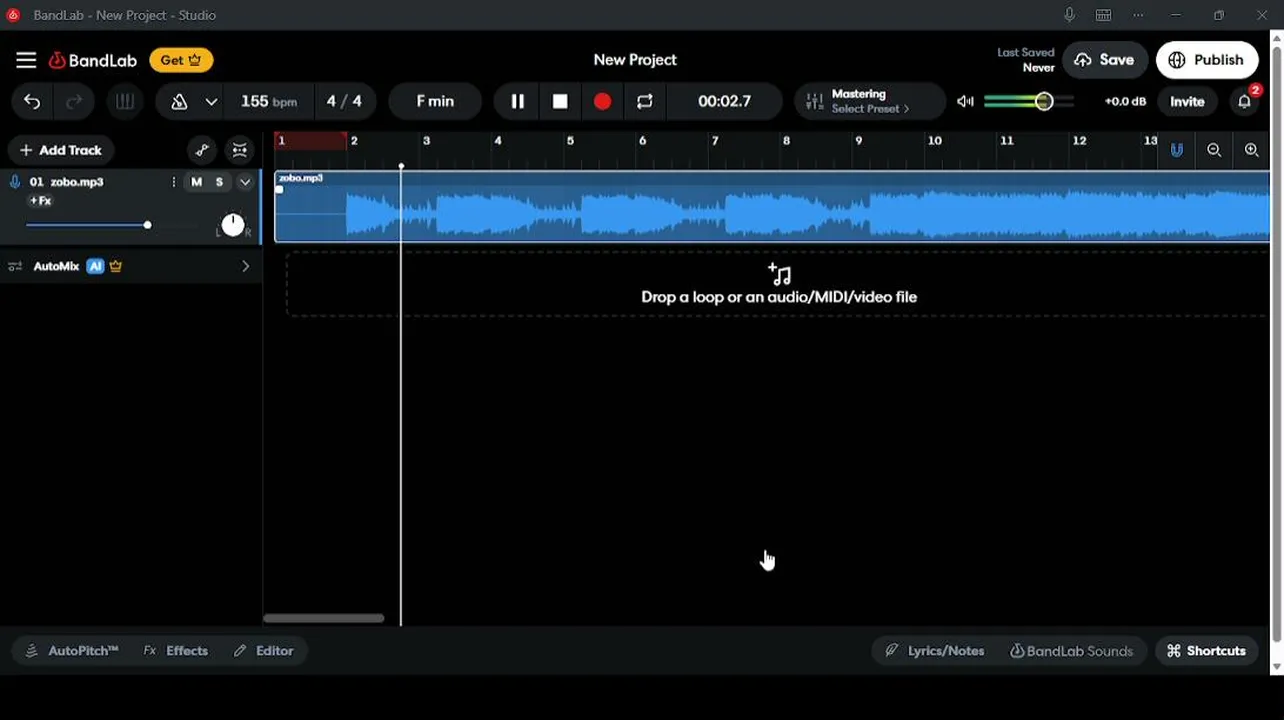Click the redo arrow
This screenshot has width=1284, height=720.
[74, 101]
